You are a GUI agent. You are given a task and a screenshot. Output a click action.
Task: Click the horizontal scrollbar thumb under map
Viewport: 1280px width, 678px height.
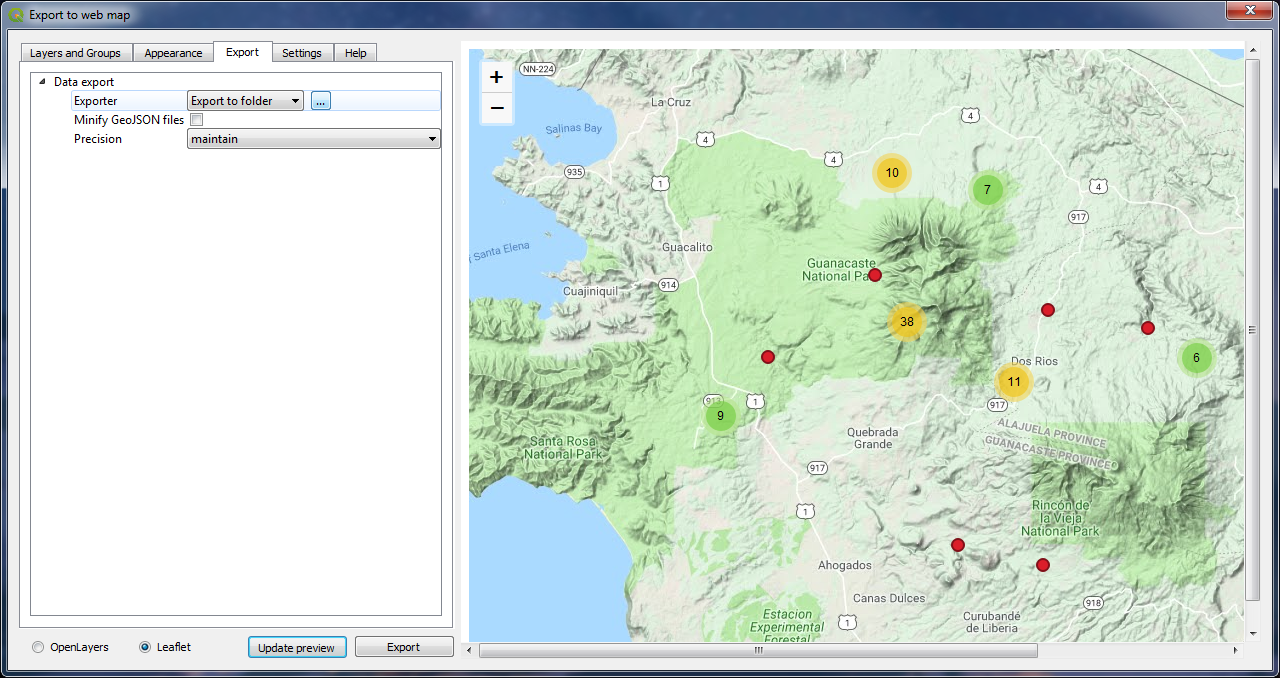(758, 650)
